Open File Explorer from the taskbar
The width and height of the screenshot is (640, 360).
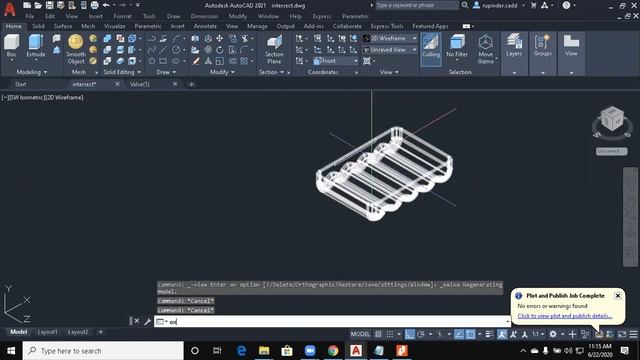264,351
